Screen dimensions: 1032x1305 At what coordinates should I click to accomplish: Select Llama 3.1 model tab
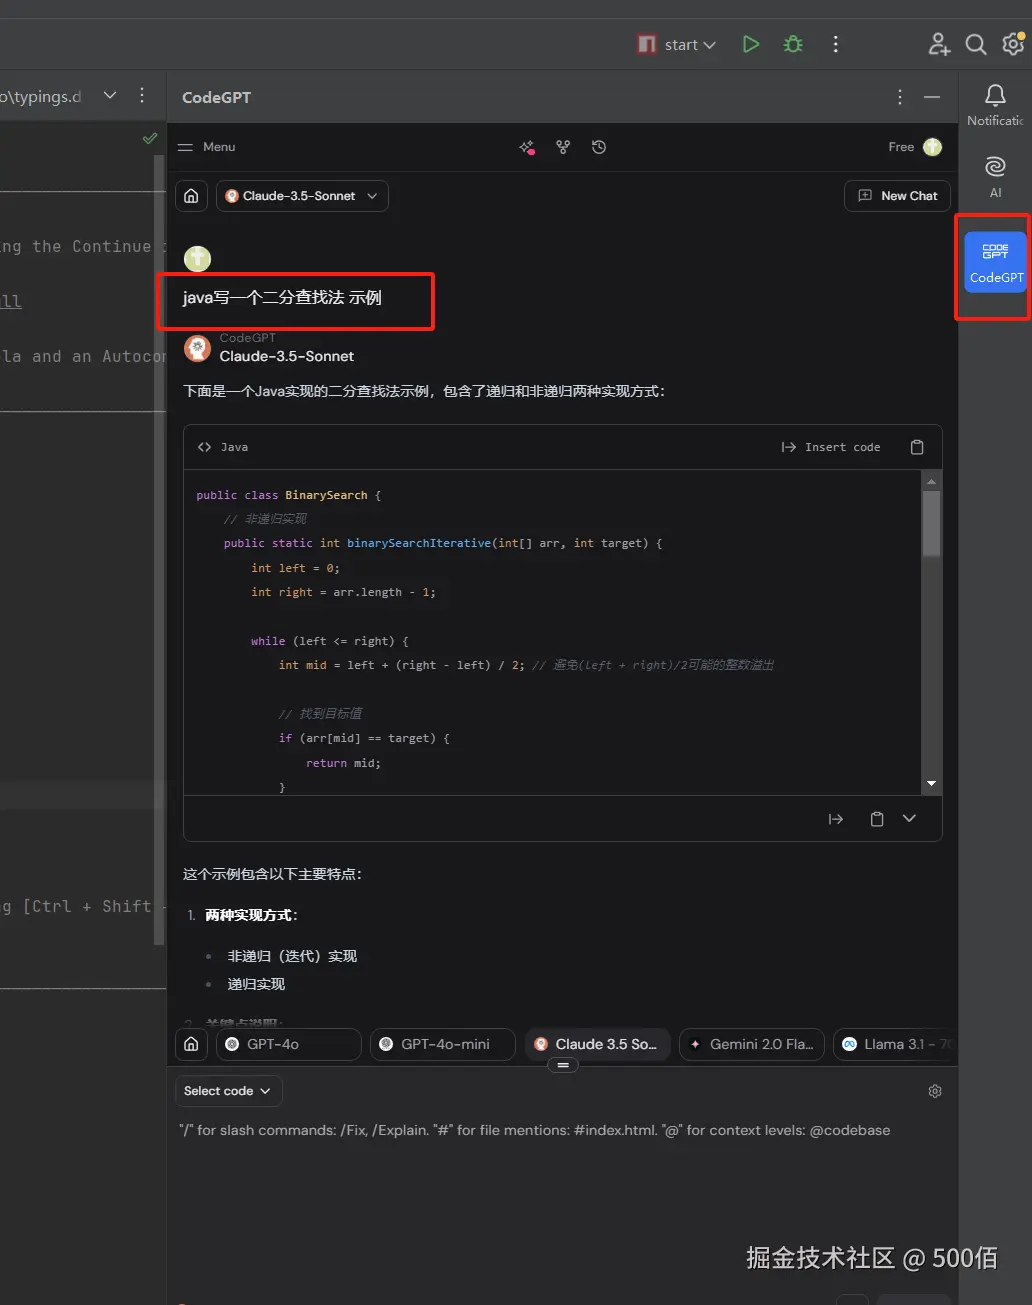point(895,1044)
